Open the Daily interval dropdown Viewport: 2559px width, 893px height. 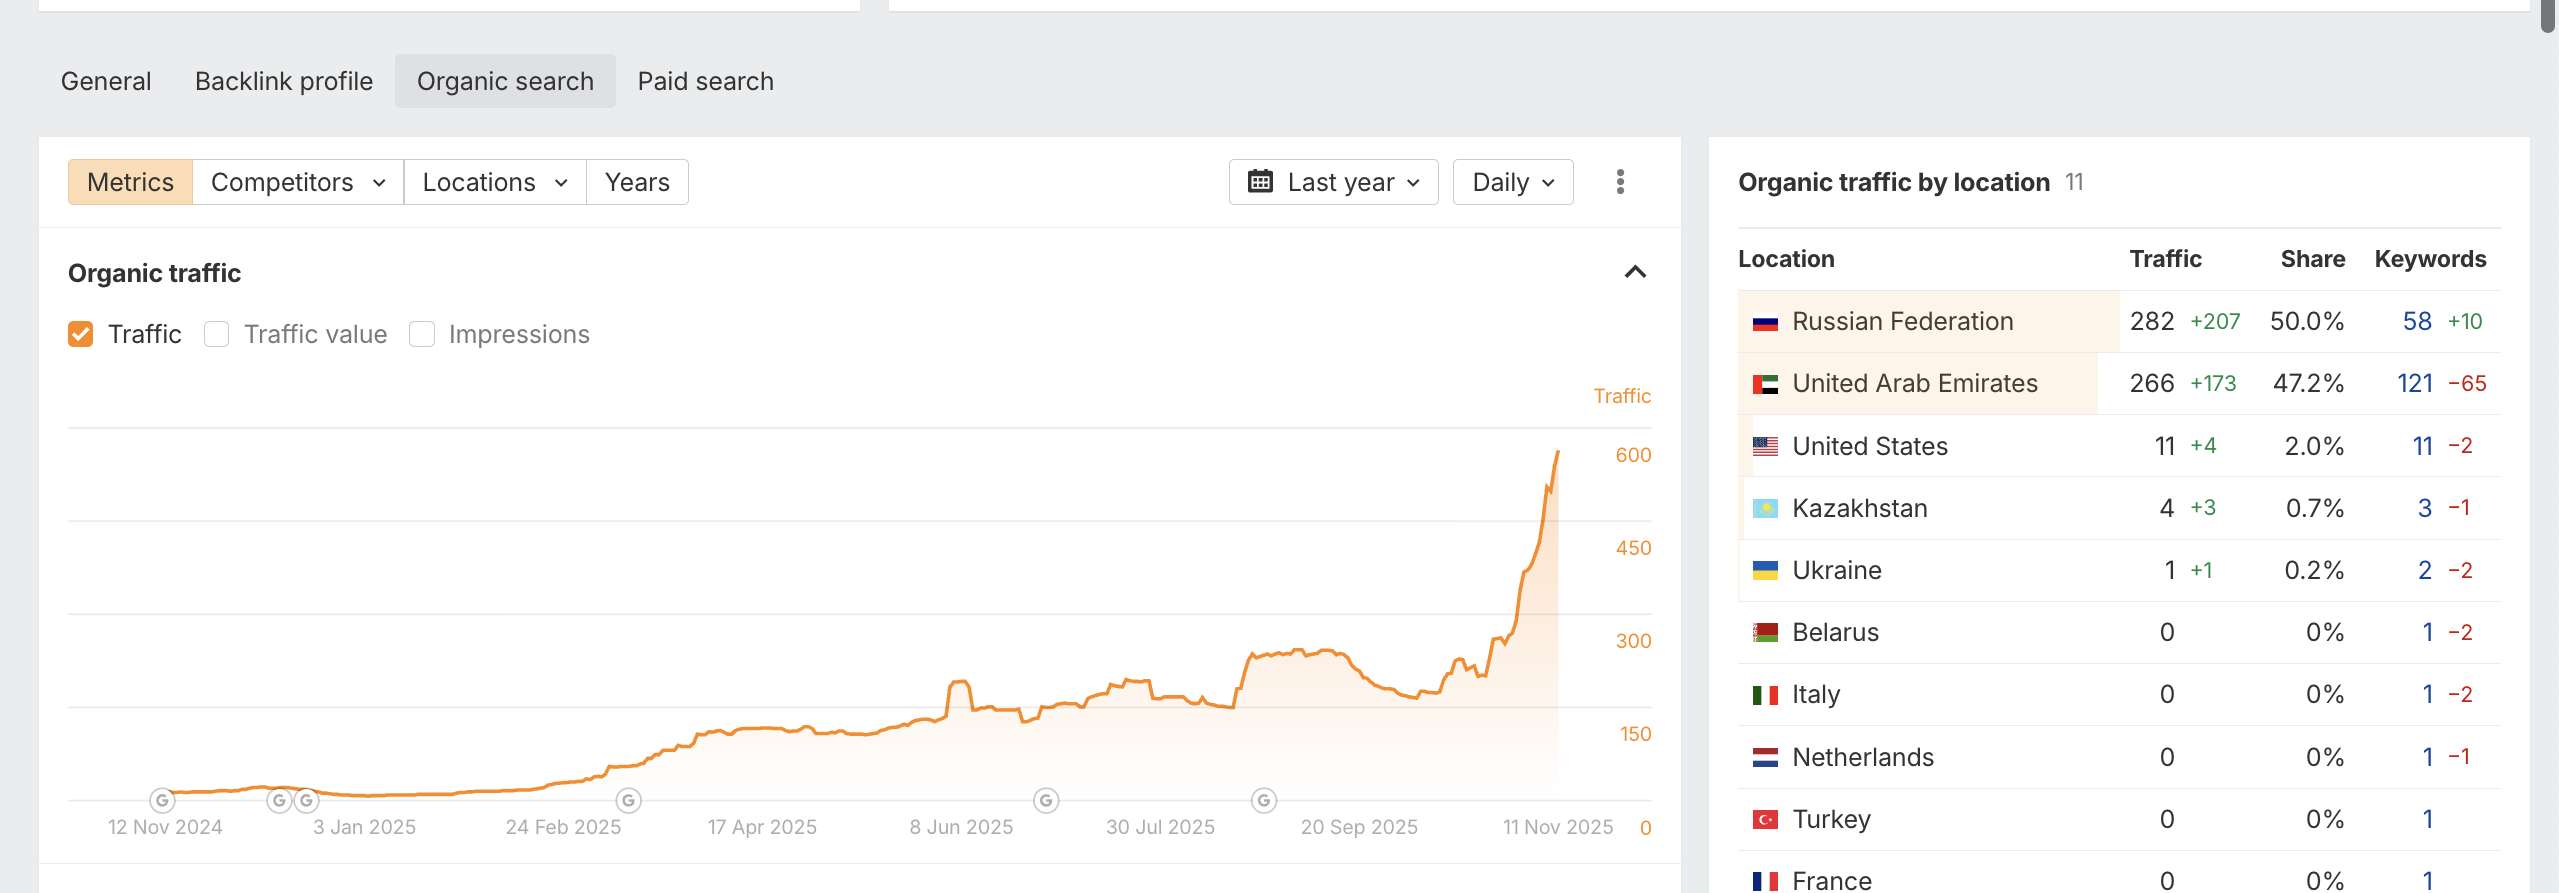pyautogui.click(x=1512, y=182)
